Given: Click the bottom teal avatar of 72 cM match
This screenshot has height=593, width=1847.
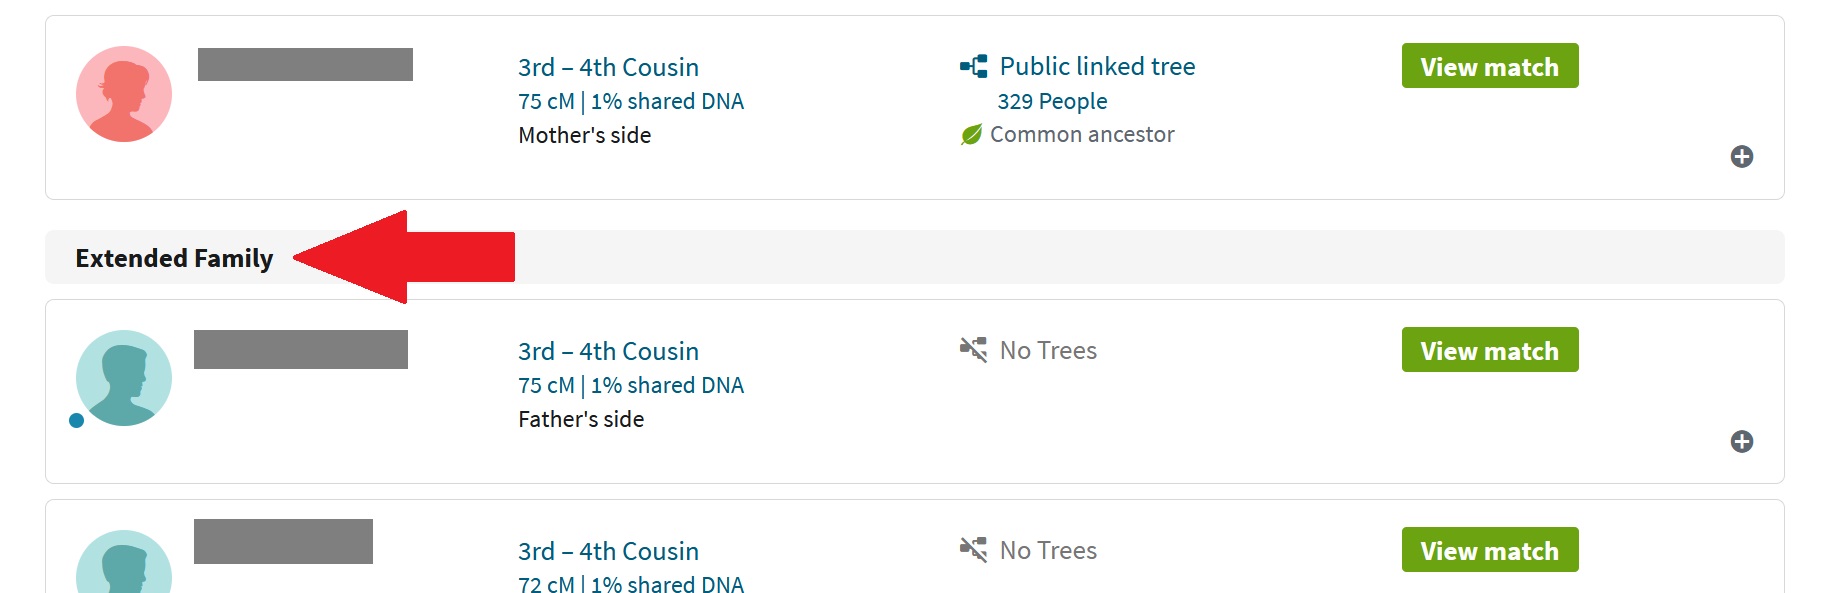Looking at the screenshot, I should [x=124, y=562].
